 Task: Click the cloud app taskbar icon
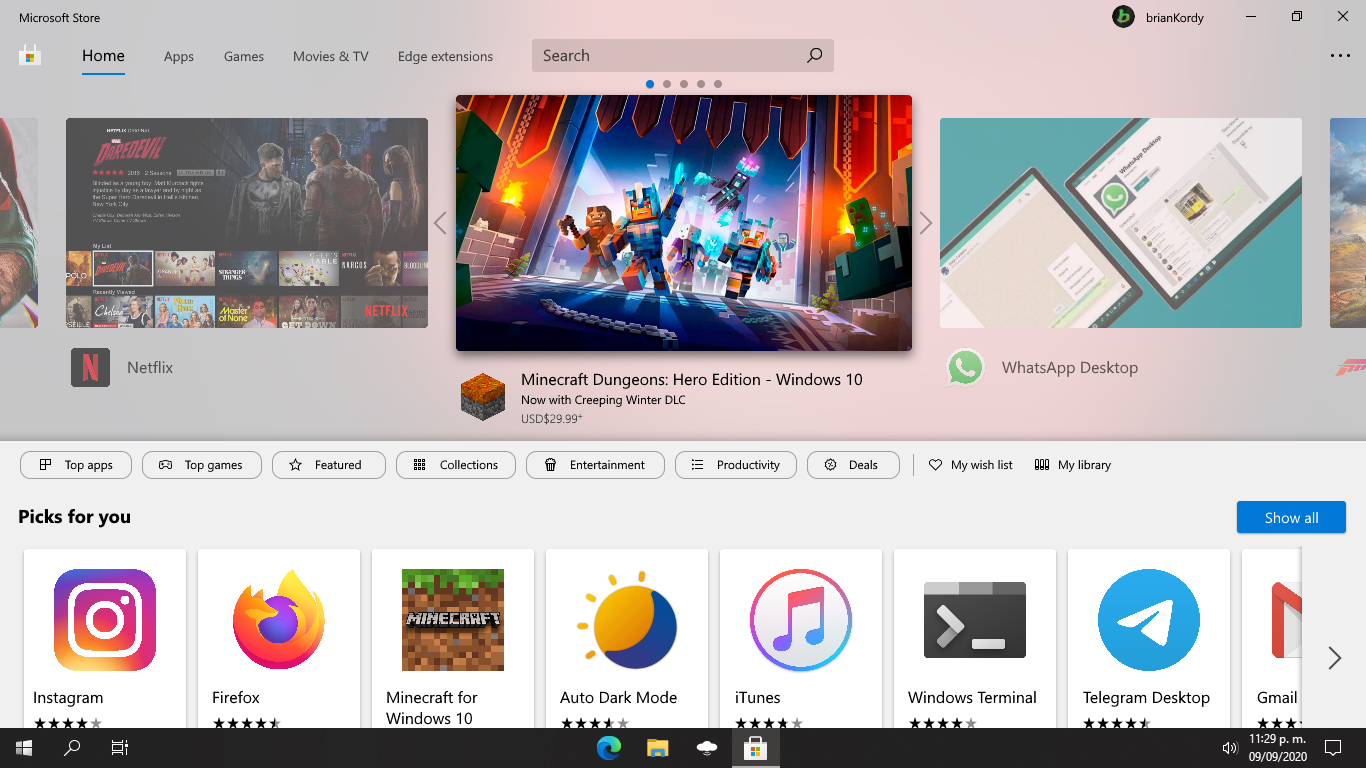click(x=706, y=748)
